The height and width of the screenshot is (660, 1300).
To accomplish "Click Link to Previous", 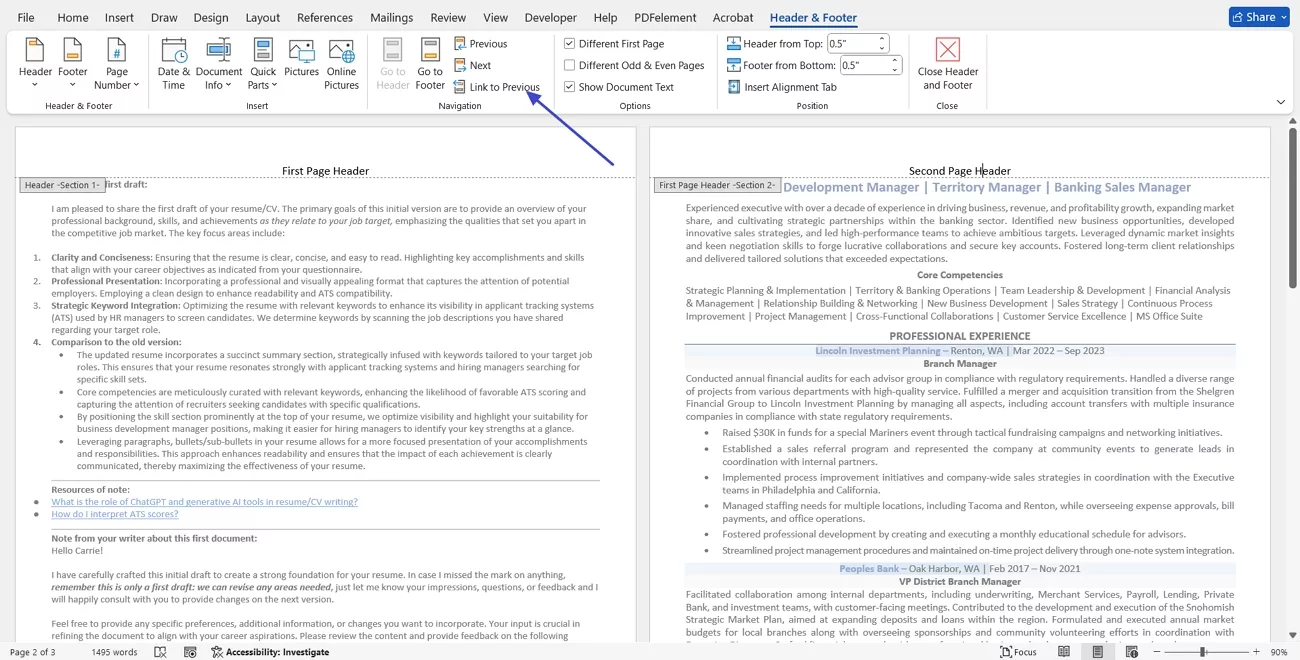I will coord(497,87).
